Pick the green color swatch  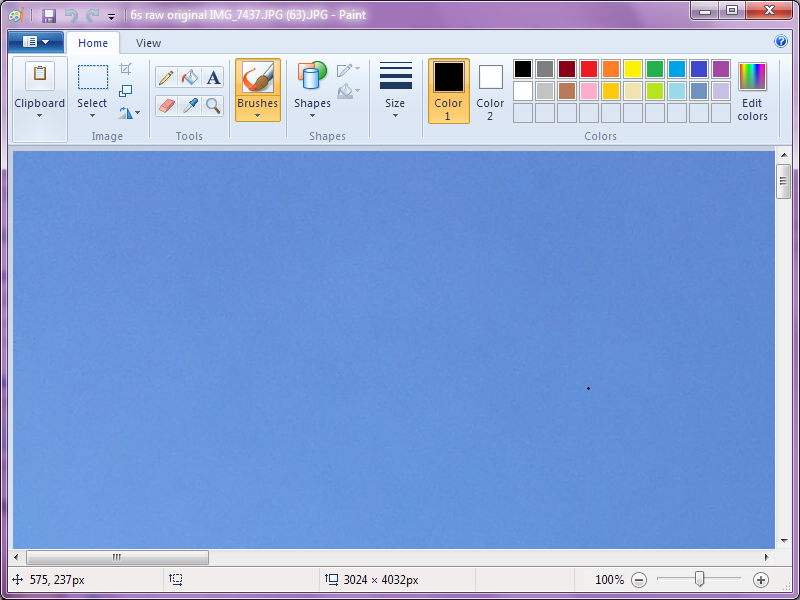(x=655, y=69)
